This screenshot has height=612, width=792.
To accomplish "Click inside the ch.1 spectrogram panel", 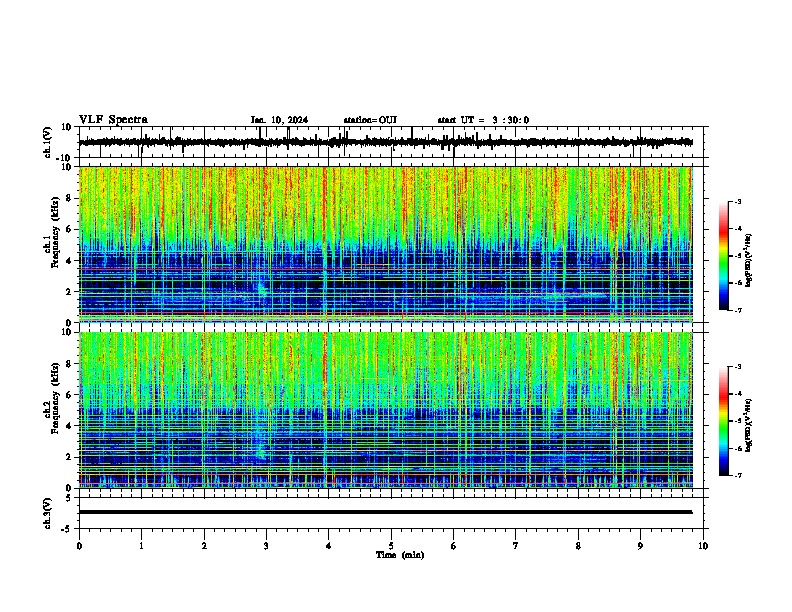I will pyautogui.click(x=385, y=244).
